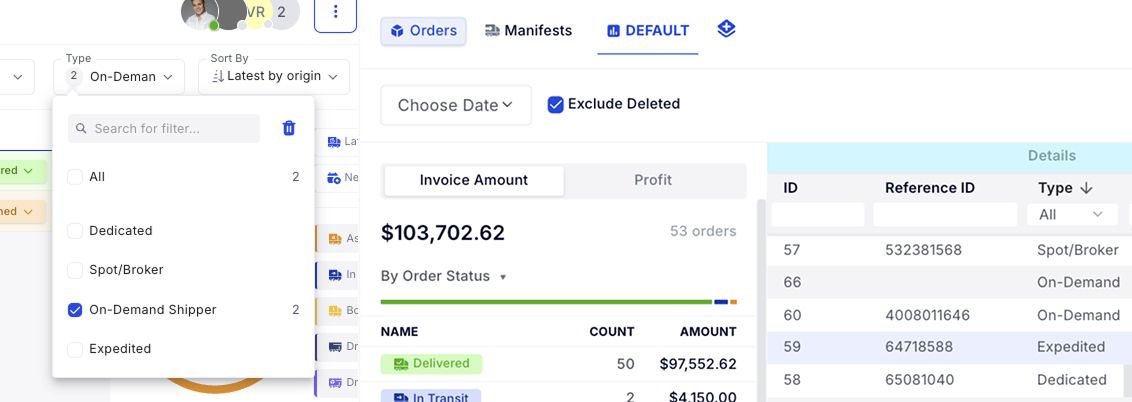Tick the Expedited type checkbox
The image size is (1132, 402).
coord(75,349)
